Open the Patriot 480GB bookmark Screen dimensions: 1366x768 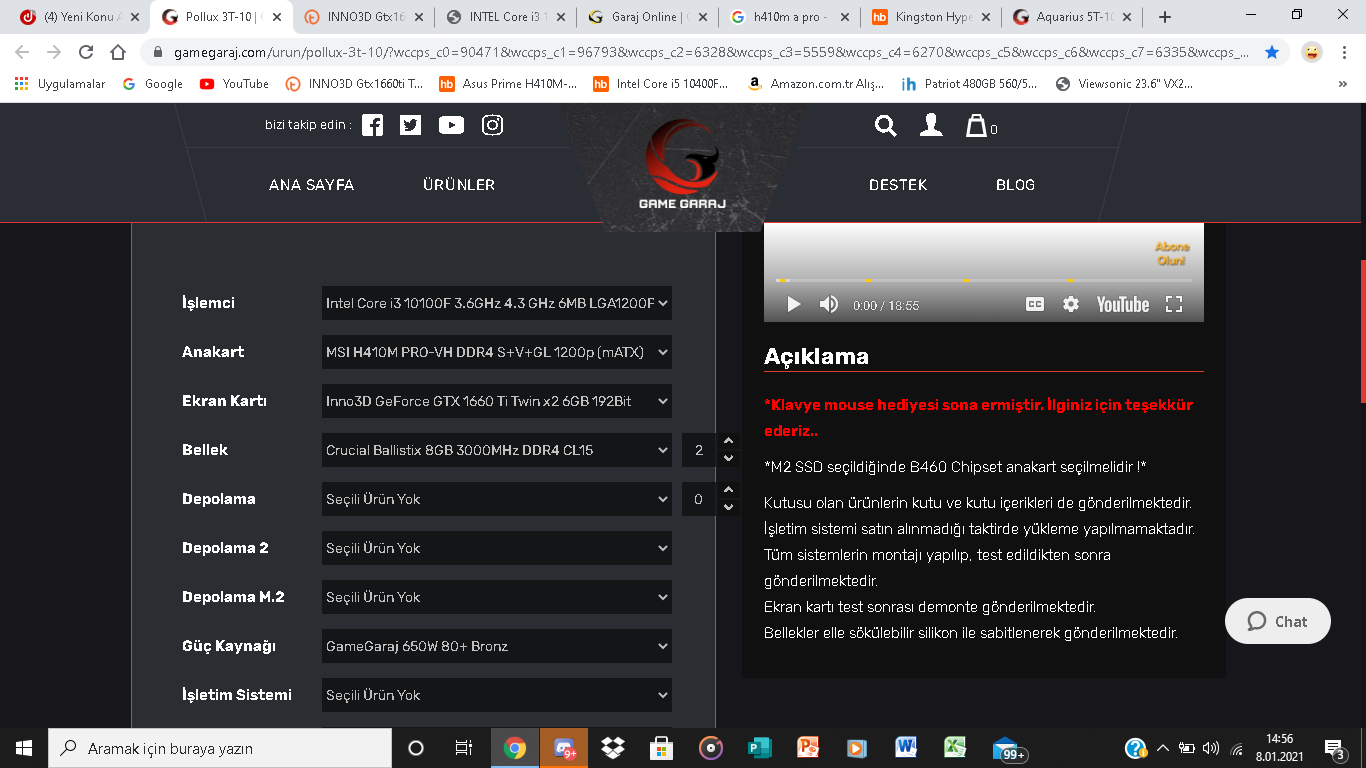[969, 84]
